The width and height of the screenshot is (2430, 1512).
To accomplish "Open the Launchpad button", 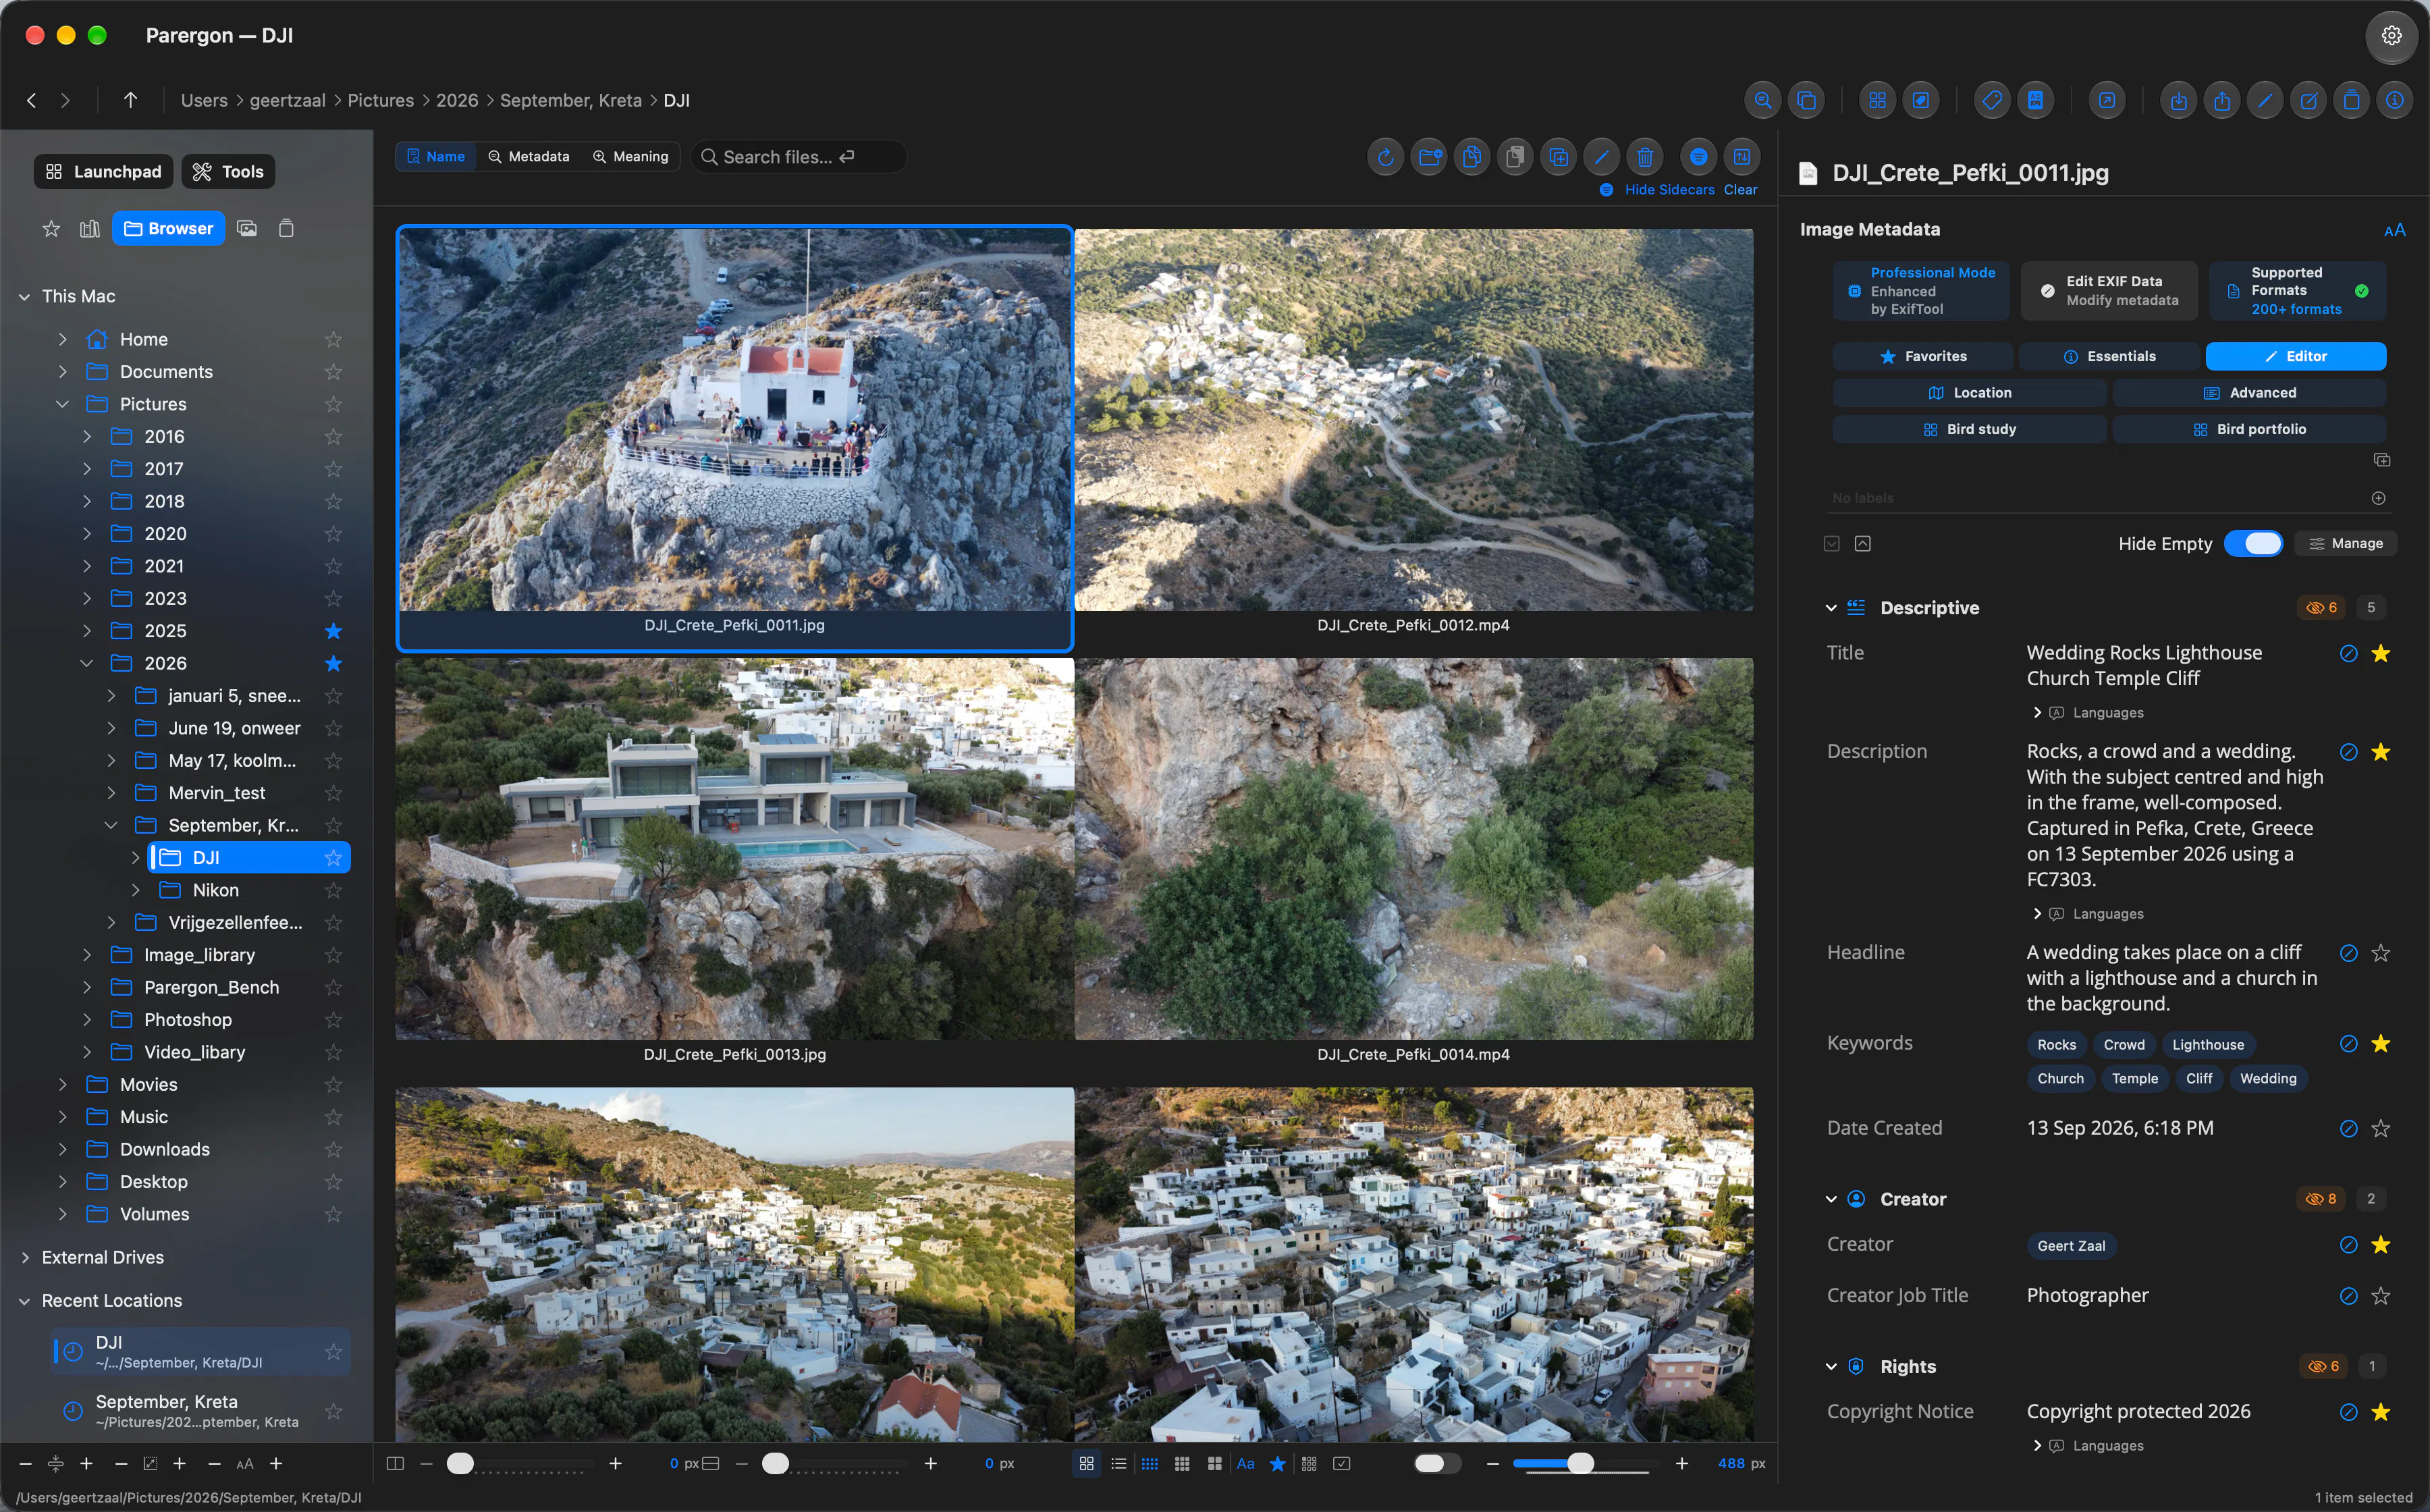I will 104,172.
